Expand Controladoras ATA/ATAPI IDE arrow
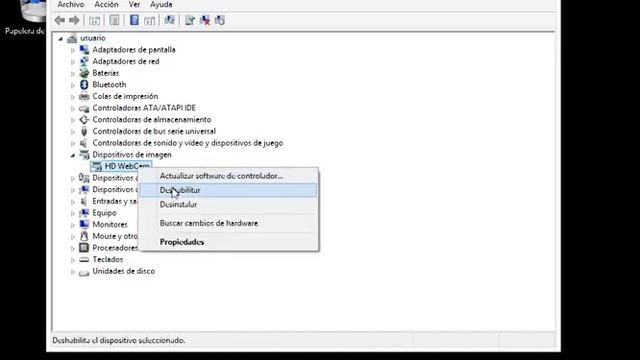Screen dimensions: 640x360 [73, 109]
